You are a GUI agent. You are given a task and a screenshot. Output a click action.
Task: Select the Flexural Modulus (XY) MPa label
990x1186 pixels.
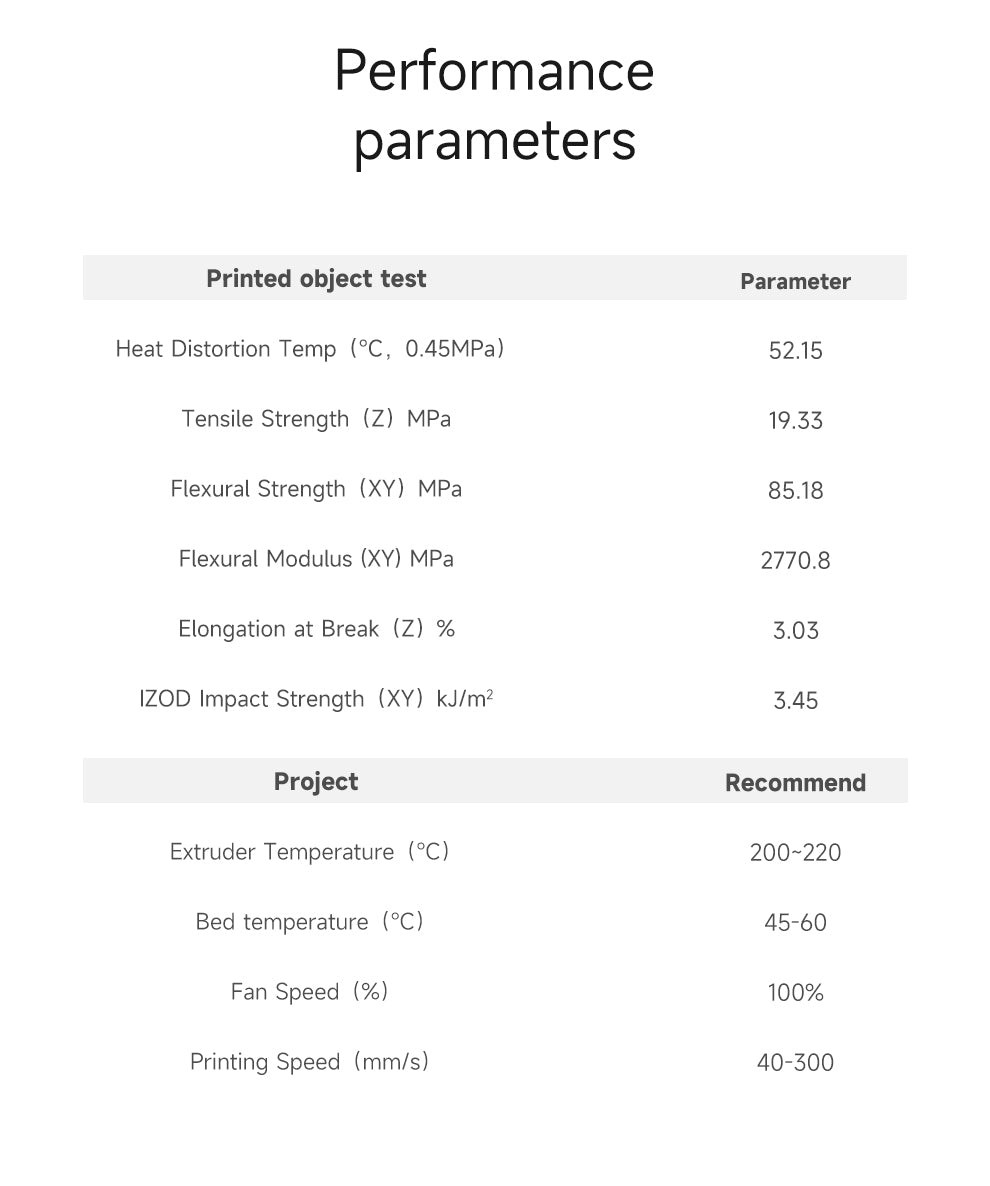tap(316, 559)
